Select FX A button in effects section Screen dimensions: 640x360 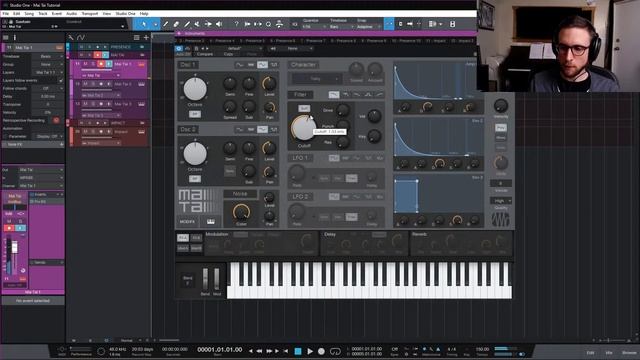point(182,238)
